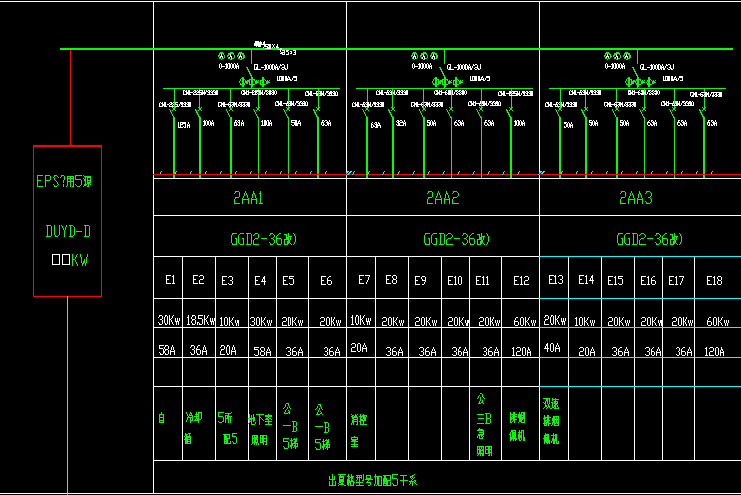Screen dimensions: 741x495
Task: Click circuit label E7
Action: [364, 280]
